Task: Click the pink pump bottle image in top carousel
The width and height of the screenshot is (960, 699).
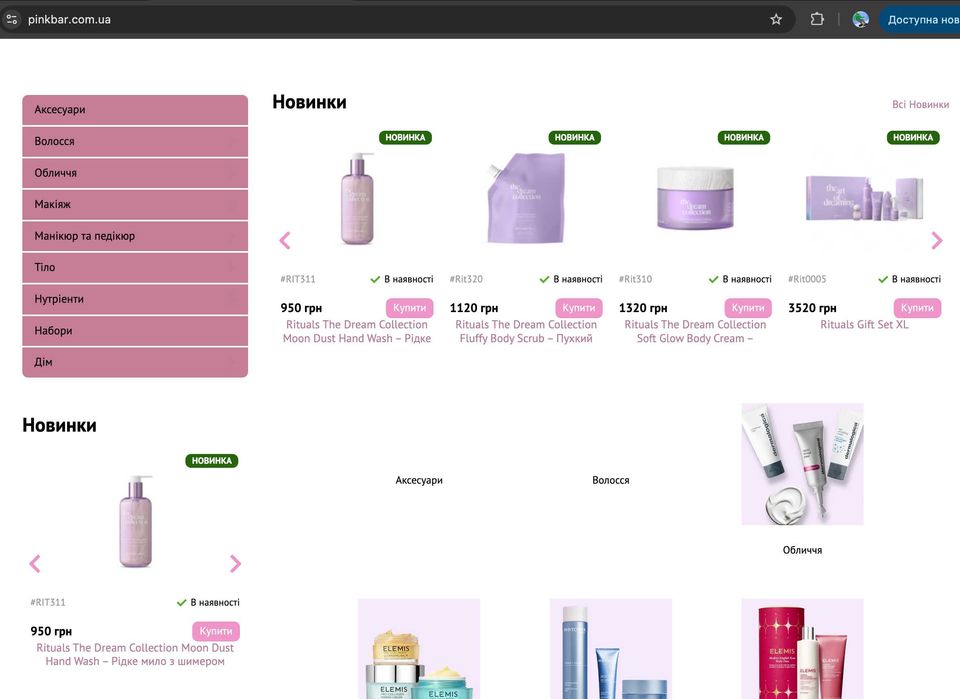Action: pyautogui.click(x=358, y=199)
